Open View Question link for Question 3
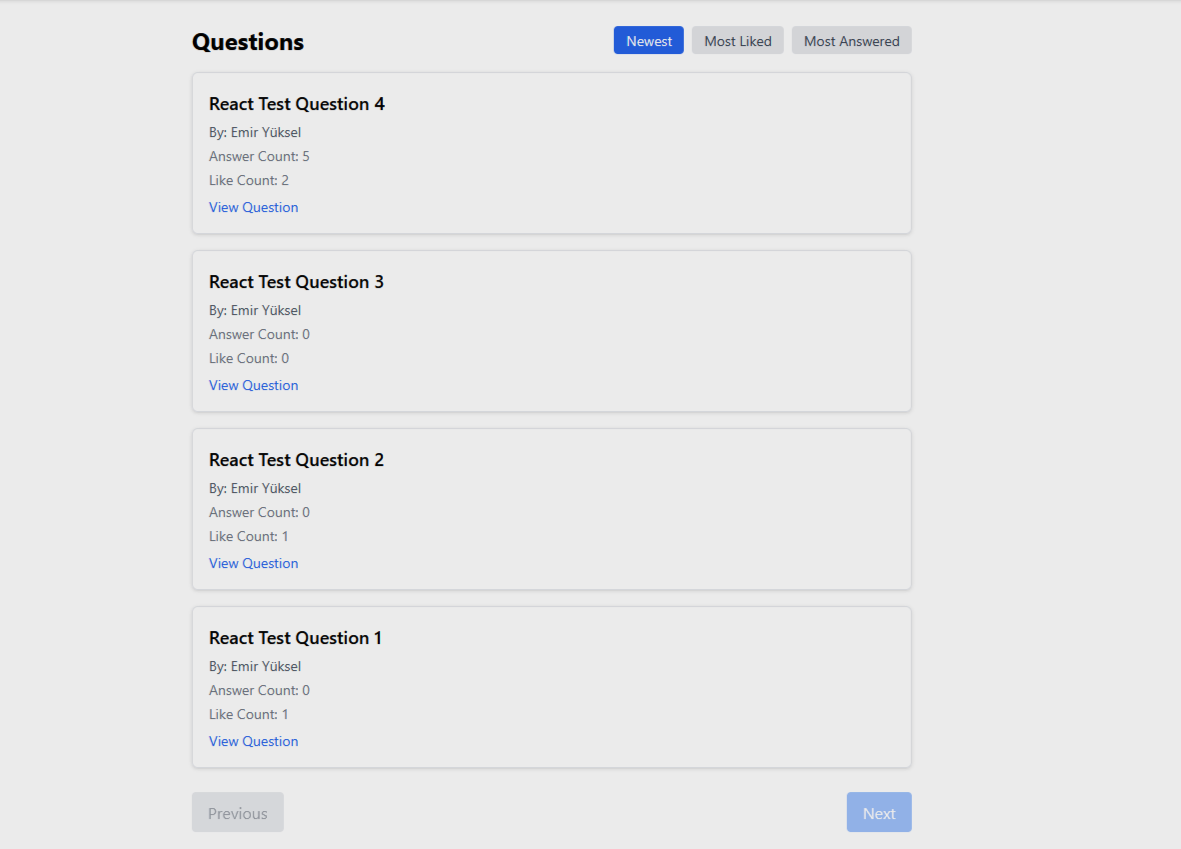Image resolution: width=1181 pixels, height=849 pixels. tap(253, 385)
